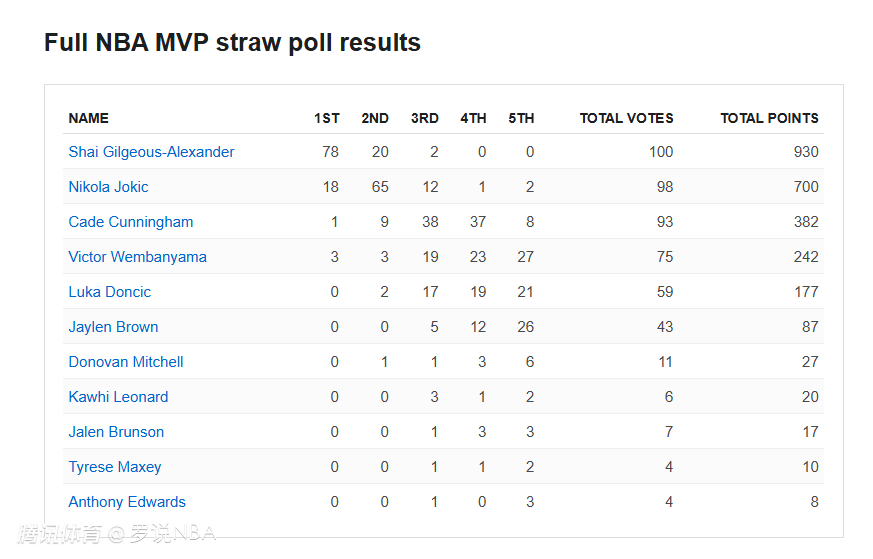
Task: Click the 5TH column header
Action: click(x=521, y=118)
